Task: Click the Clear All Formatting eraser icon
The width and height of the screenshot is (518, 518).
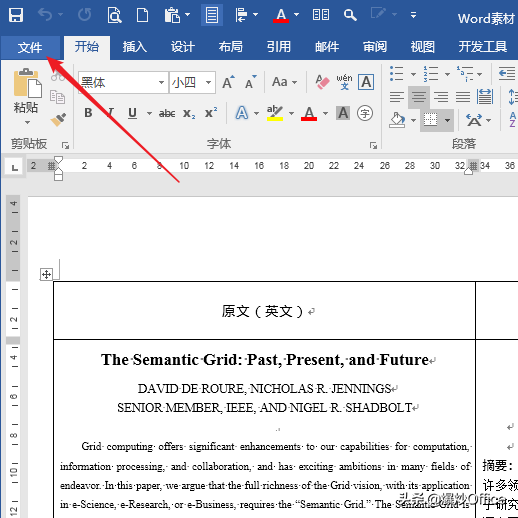Action: [322, 82]
